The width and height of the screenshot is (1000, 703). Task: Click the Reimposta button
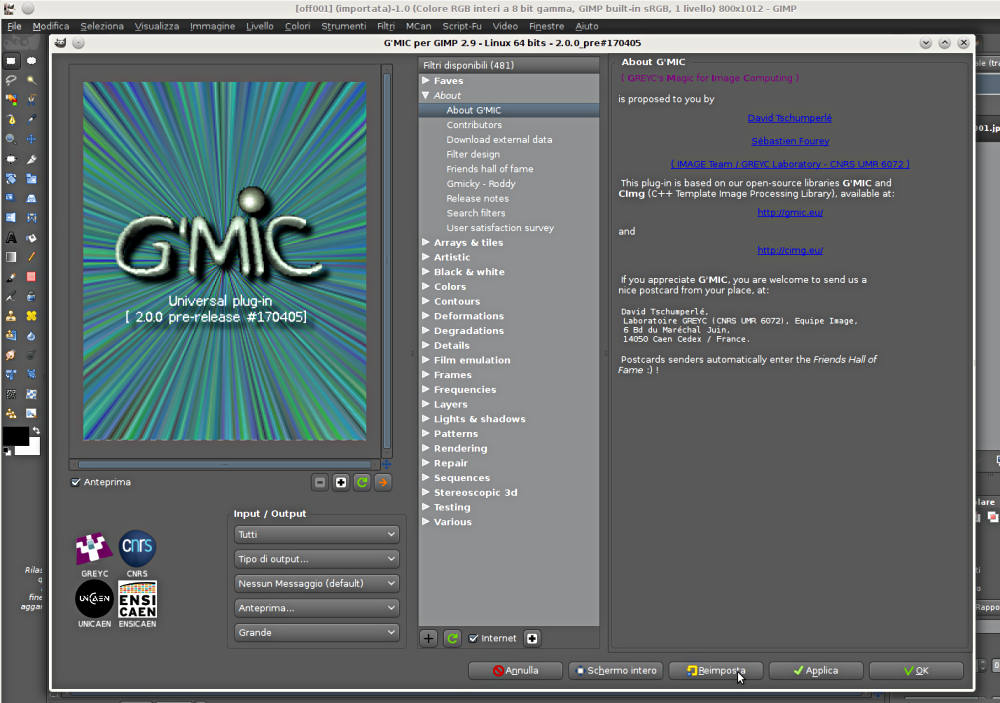[x=716, y=670]
